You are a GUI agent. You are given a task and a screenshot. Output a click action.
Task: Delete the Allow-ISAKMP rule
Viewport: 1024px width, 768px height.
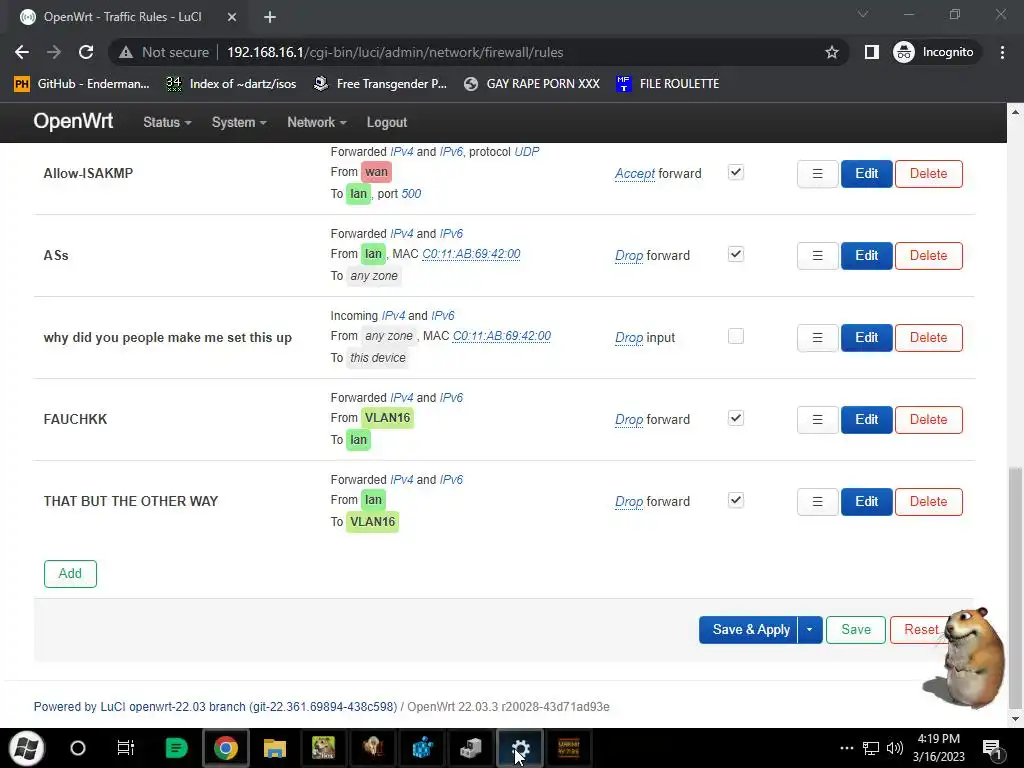[x=928, y=174]
